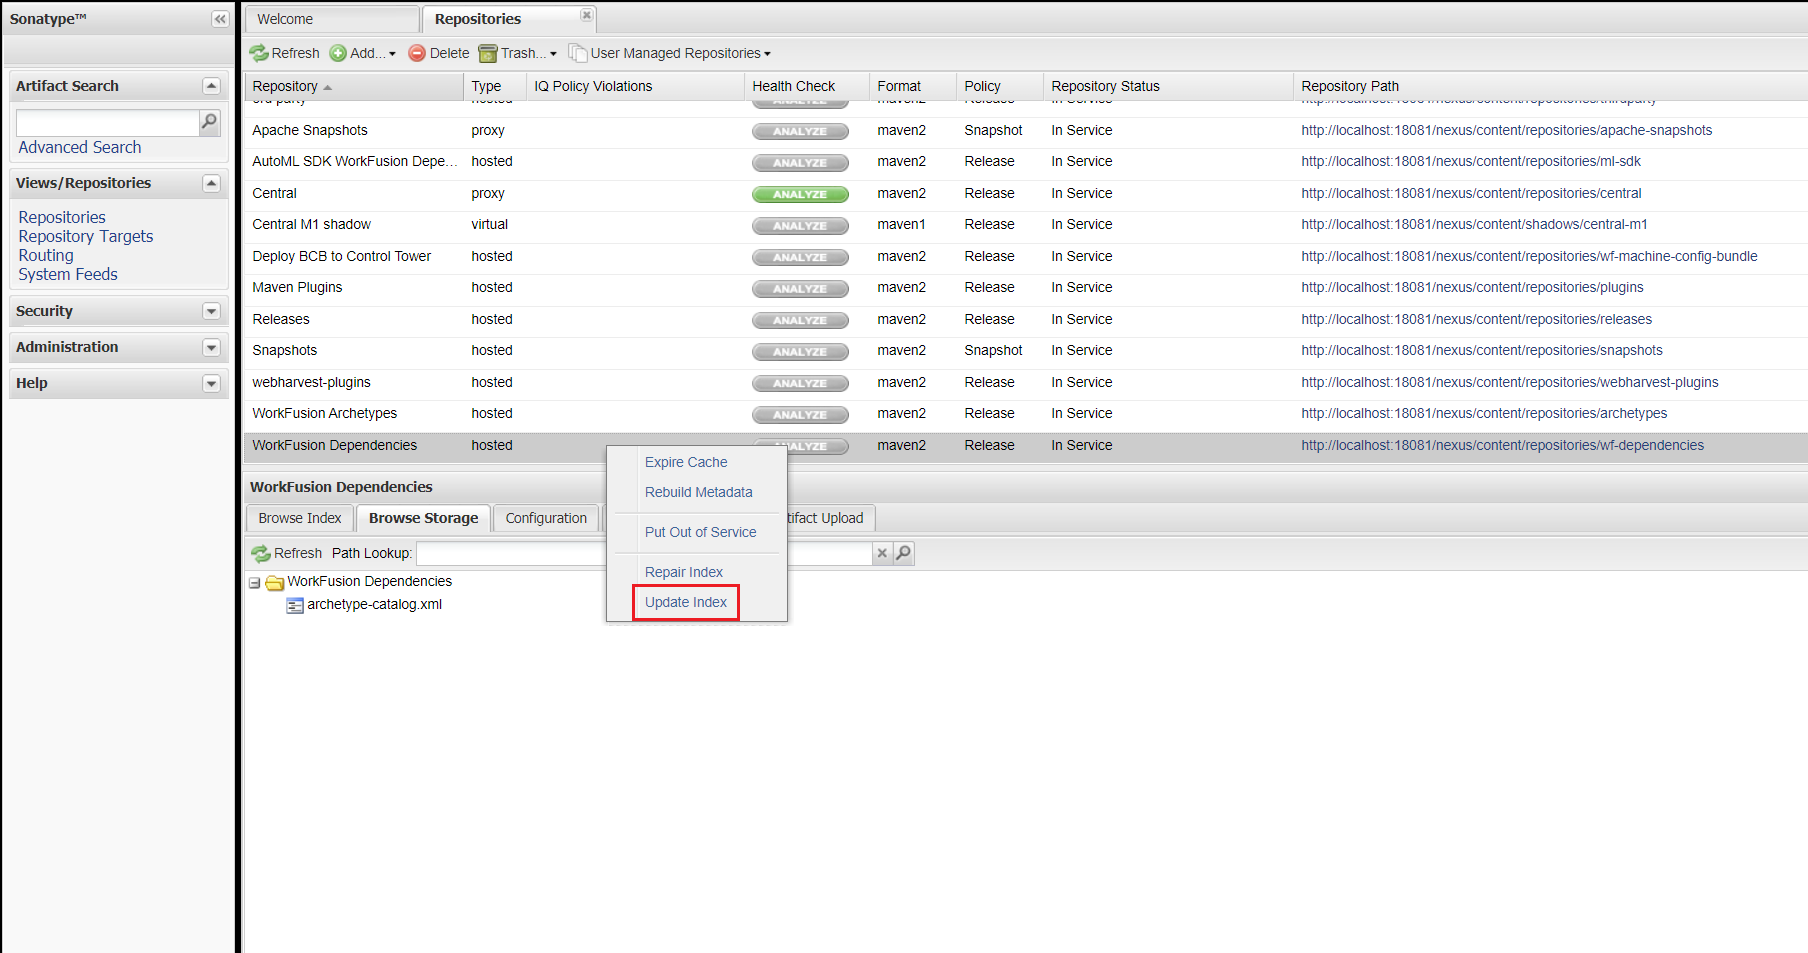The image size is (1808, 953).
Task: Click ANALYZE for webharvest-plugins
Action: [800, 383]
